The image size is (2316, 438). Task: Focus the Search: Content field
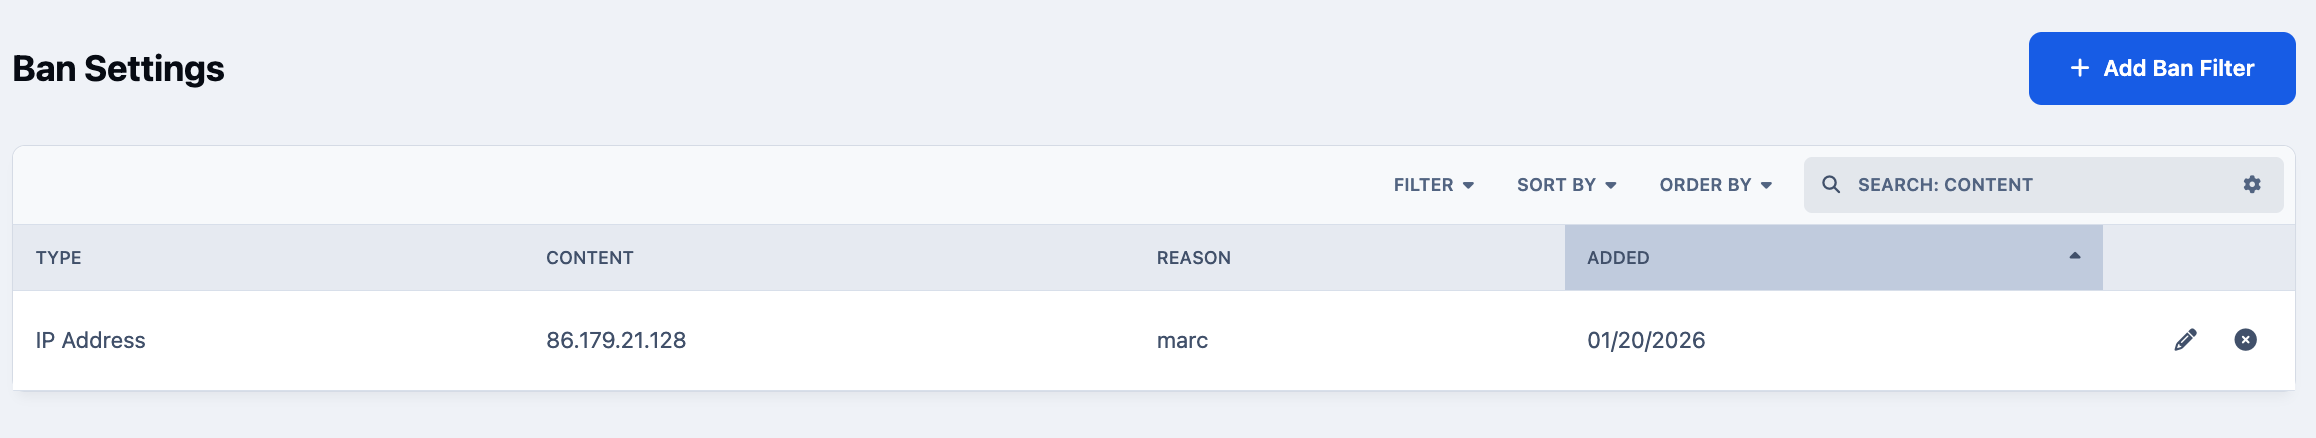pyautogui.click(x=2044, y=185)
